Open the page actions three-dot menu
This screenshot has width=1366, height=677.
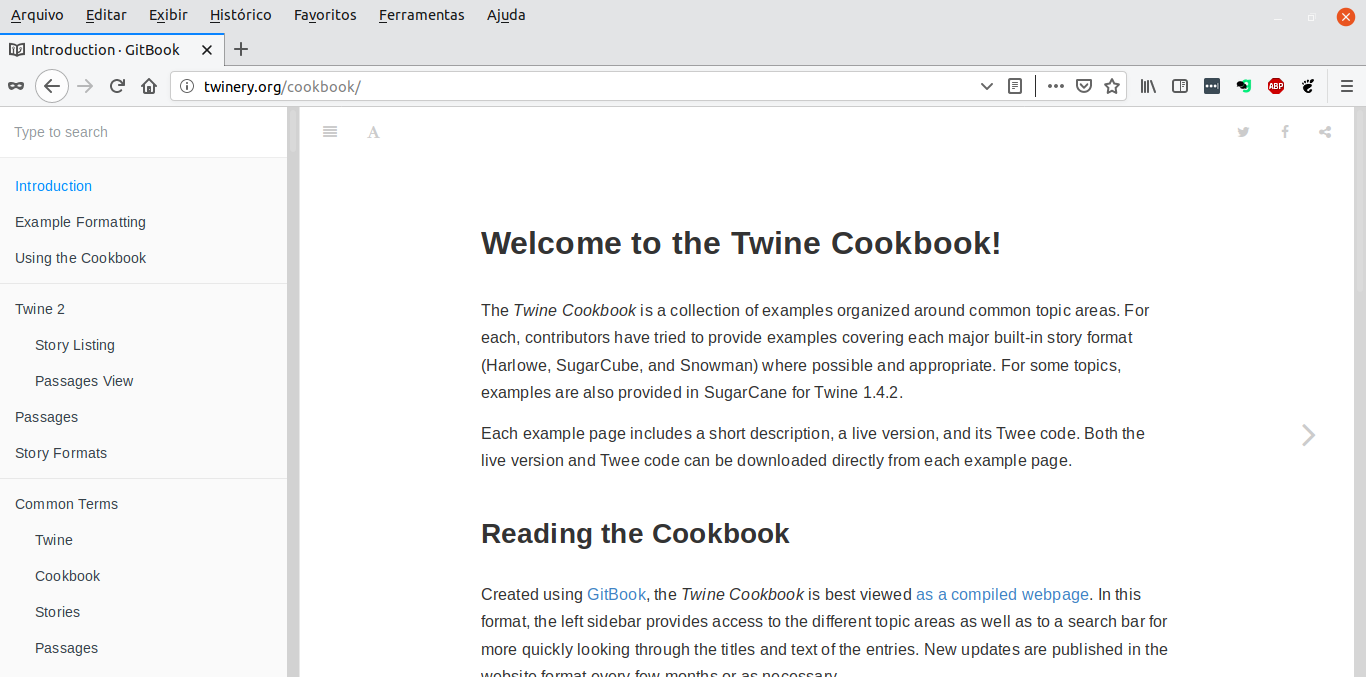(1056, 86)
